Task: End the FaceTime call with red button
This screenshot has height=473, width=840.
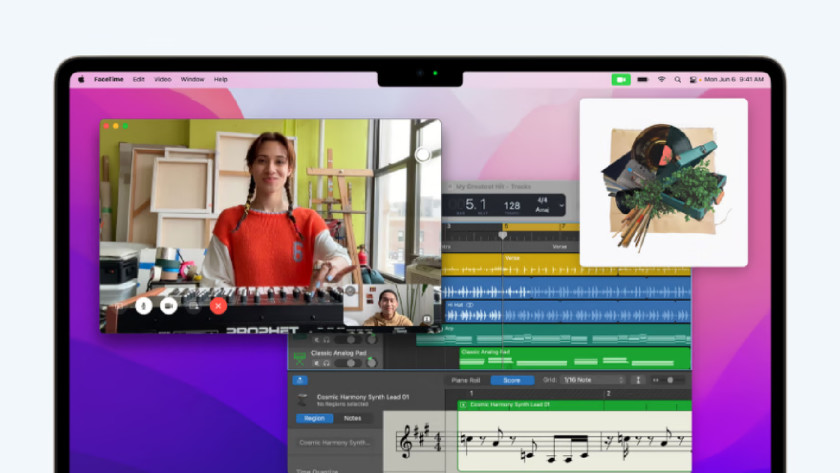Action: (x=218, y=306)
